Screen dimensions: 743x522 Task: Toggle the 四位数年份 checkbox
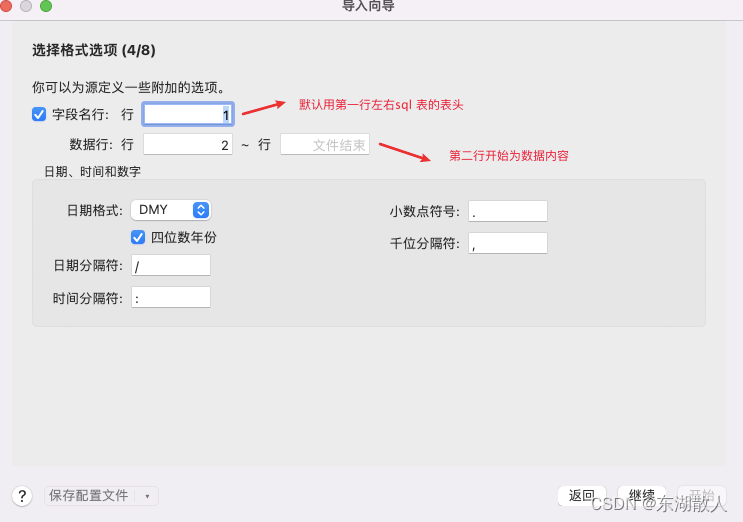[138, 237]
